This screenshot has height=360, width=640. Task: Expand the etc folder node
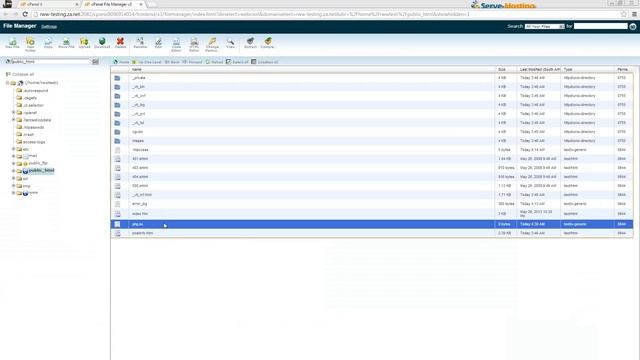(x=13, y=149)
